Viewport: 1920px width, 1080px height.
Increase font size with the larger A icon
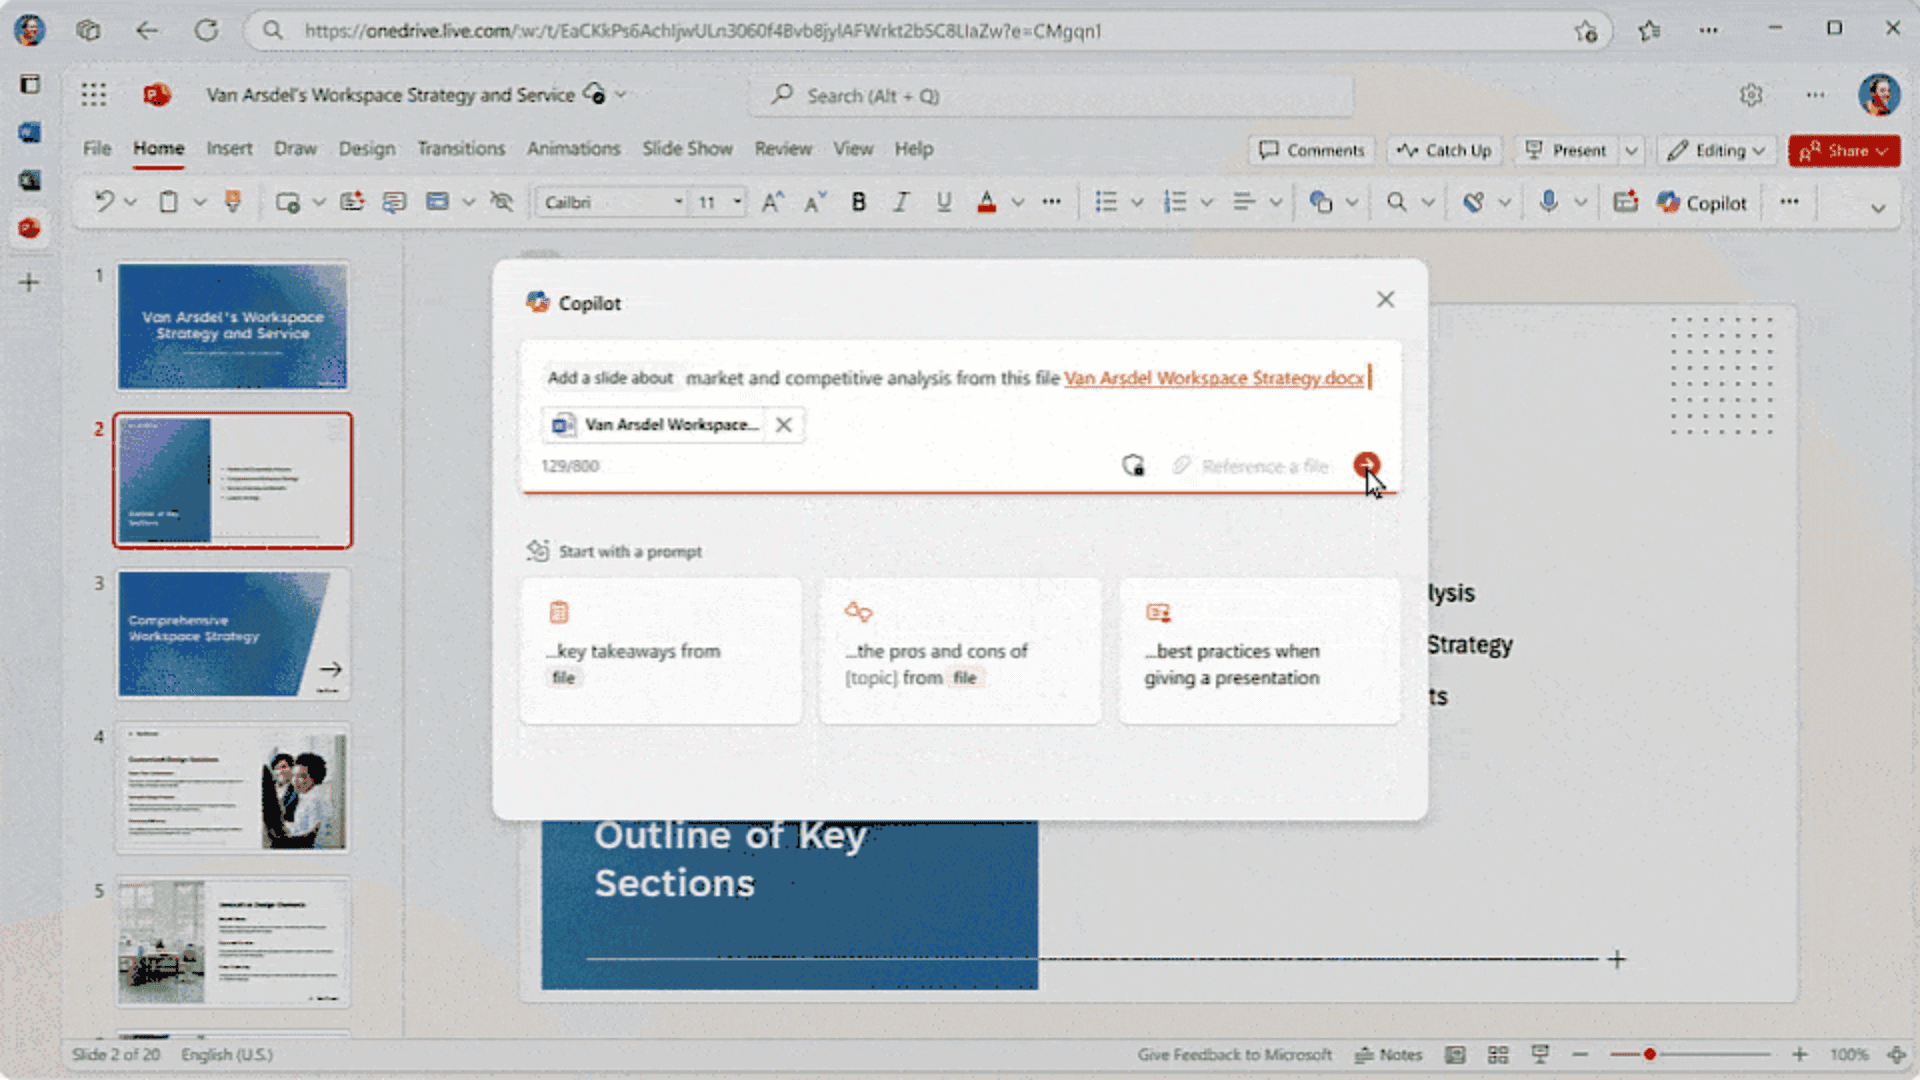[x=773, y=202]
